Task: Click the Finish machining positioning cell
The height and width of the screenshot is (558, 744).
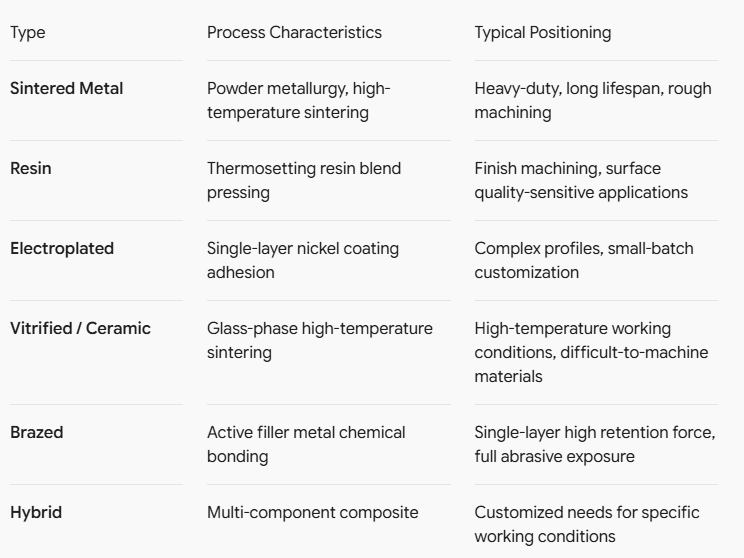Action: (581, 180)
